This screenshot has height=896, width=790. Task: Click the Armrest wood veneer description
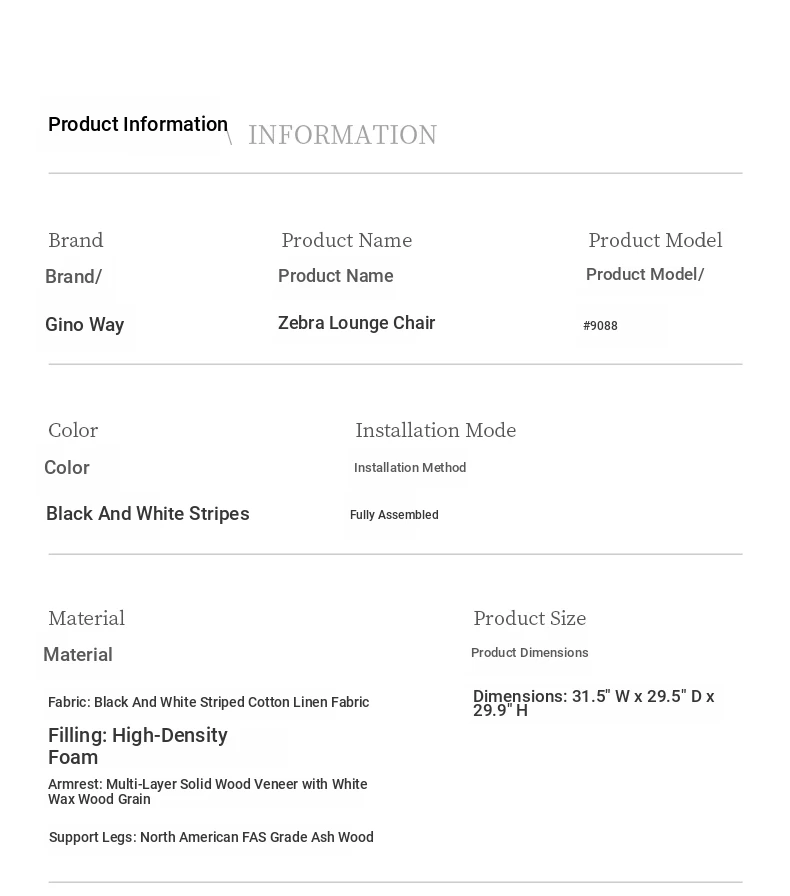207,792
